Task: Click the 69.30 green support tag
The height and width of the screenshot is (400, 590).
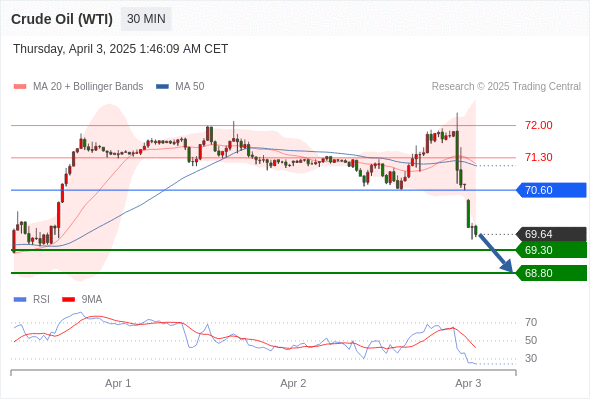Action: 551,250
